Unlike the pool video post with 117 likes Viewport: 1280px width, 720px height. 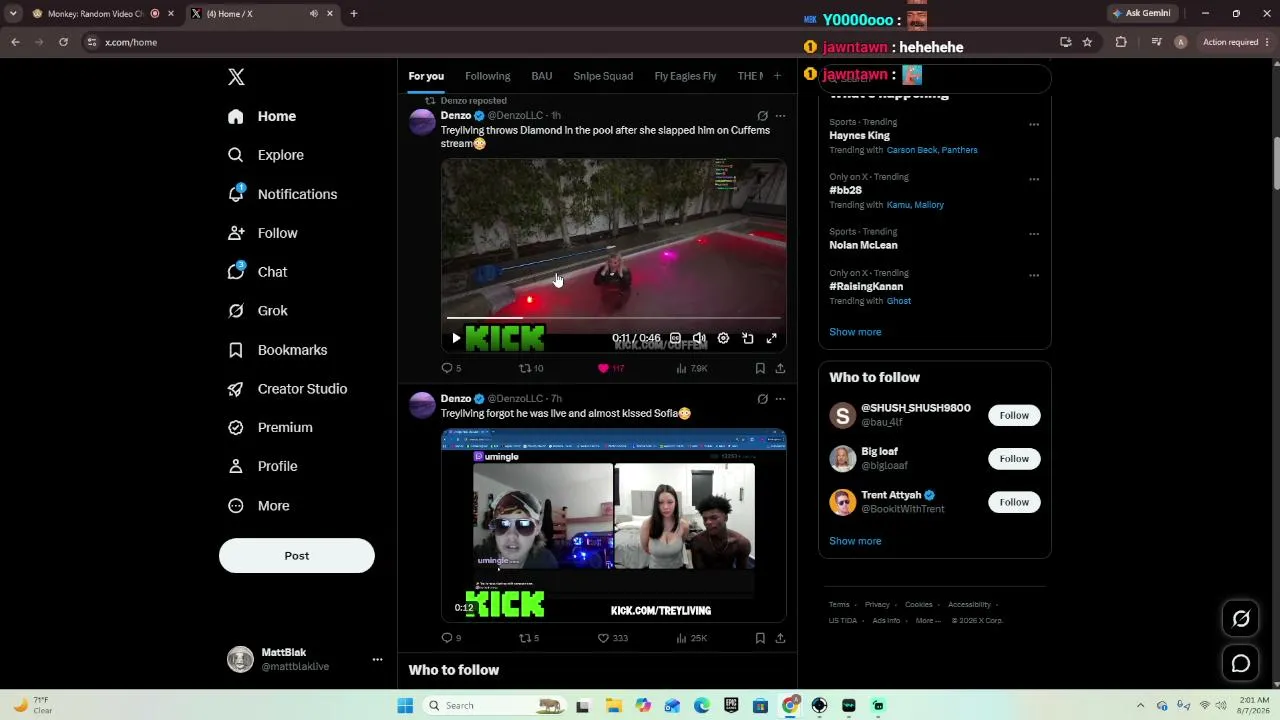tap(611, 368)
